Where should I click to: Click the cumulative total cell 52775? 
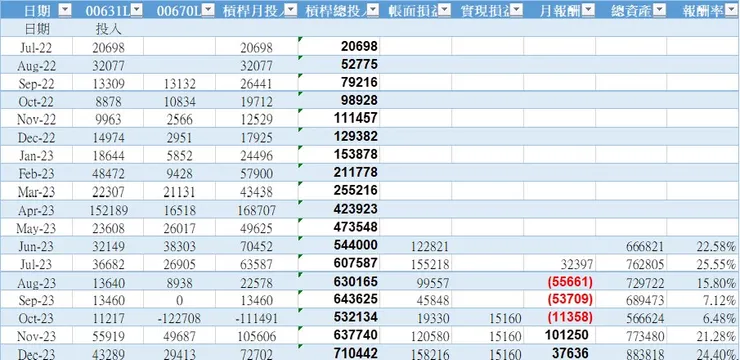(339, 64)
